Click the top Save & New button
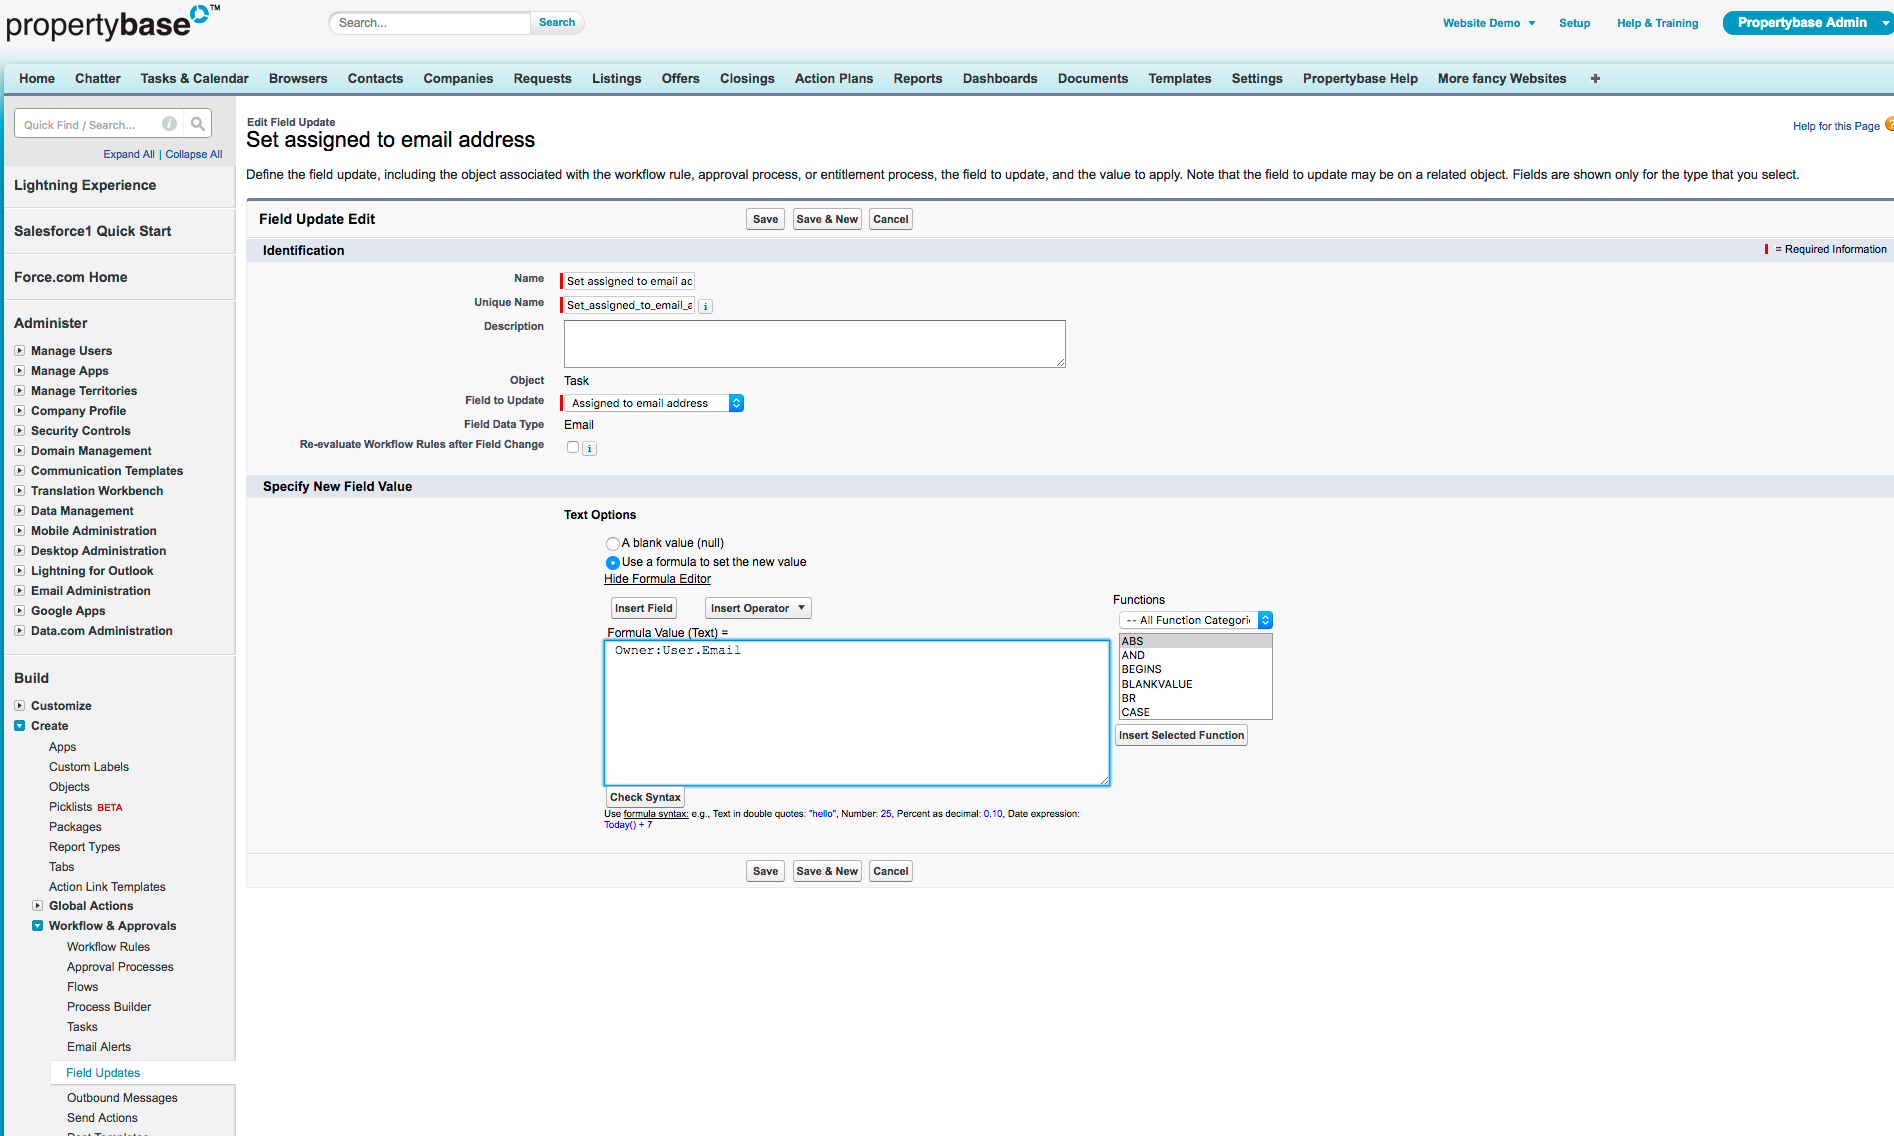This screenshot has height=1136, width=1894. pyautogui.click(x=827, y=219)
